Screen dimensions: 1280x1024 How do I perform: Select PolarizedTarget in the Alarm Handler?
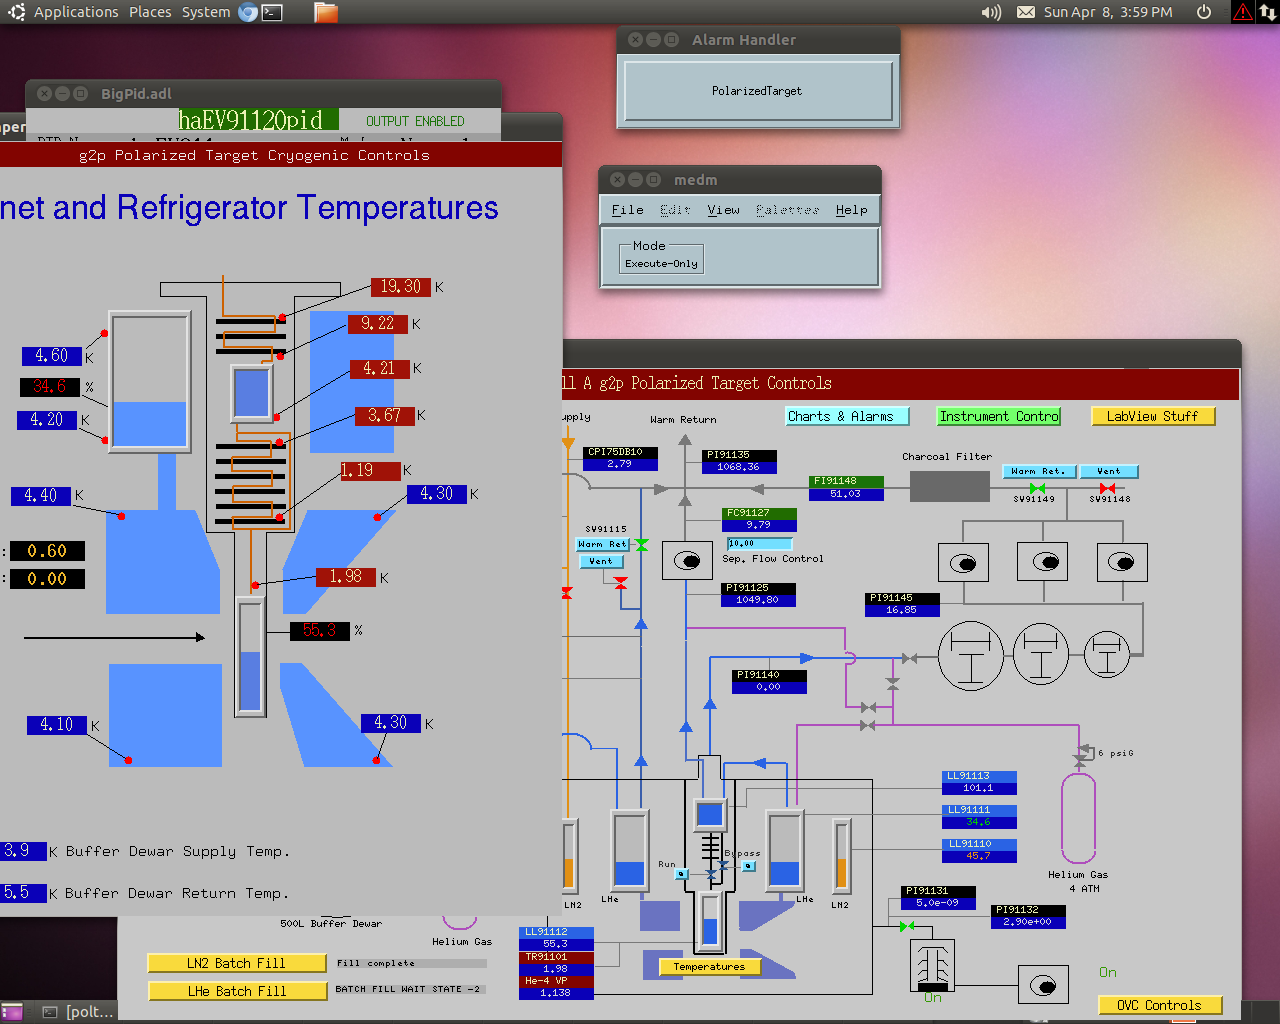[x=757, y=91]
